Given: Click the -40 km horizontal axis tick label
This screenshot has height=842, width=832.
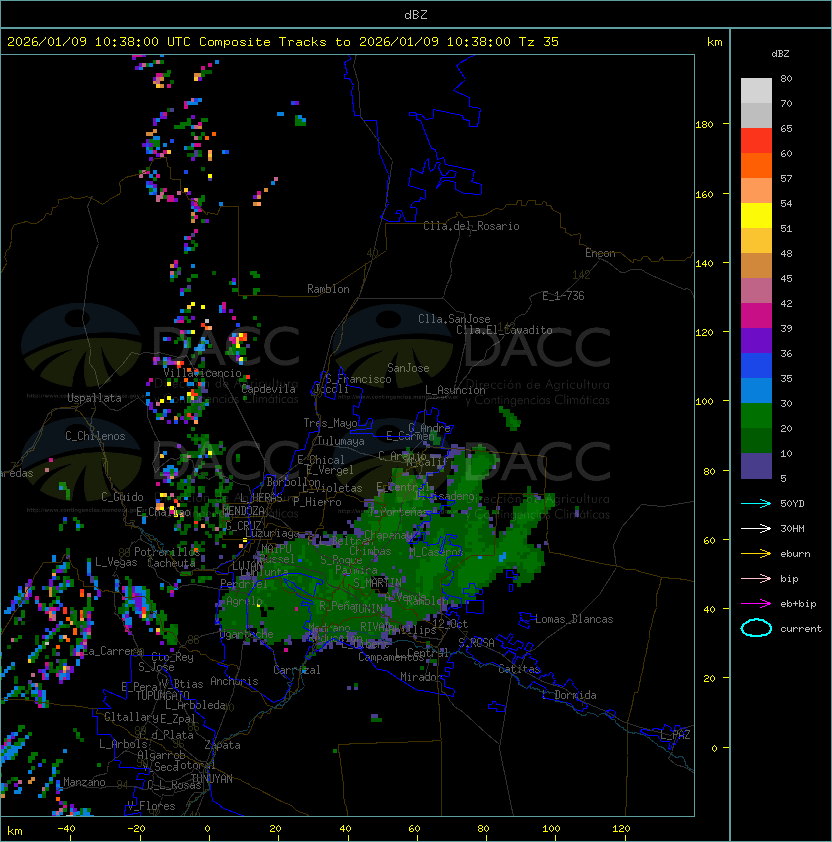Looking at the screenshot, I should [67, 829].
